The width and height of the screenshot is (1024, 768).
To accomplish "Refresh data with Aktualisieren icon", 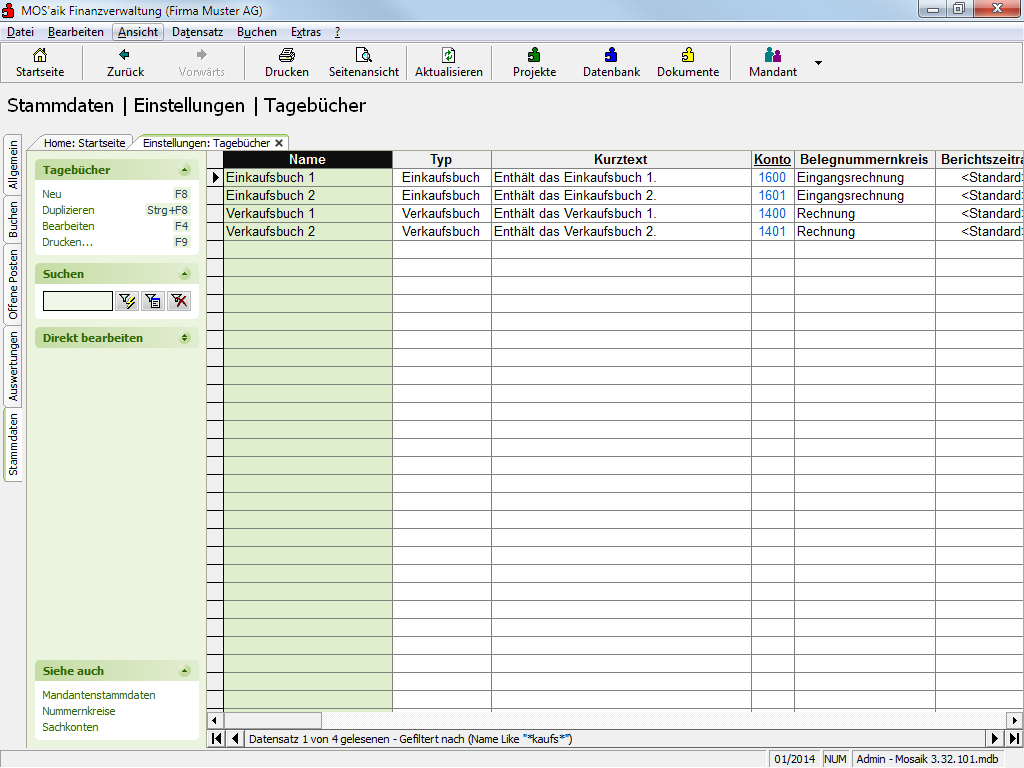I will pos(449,56).
